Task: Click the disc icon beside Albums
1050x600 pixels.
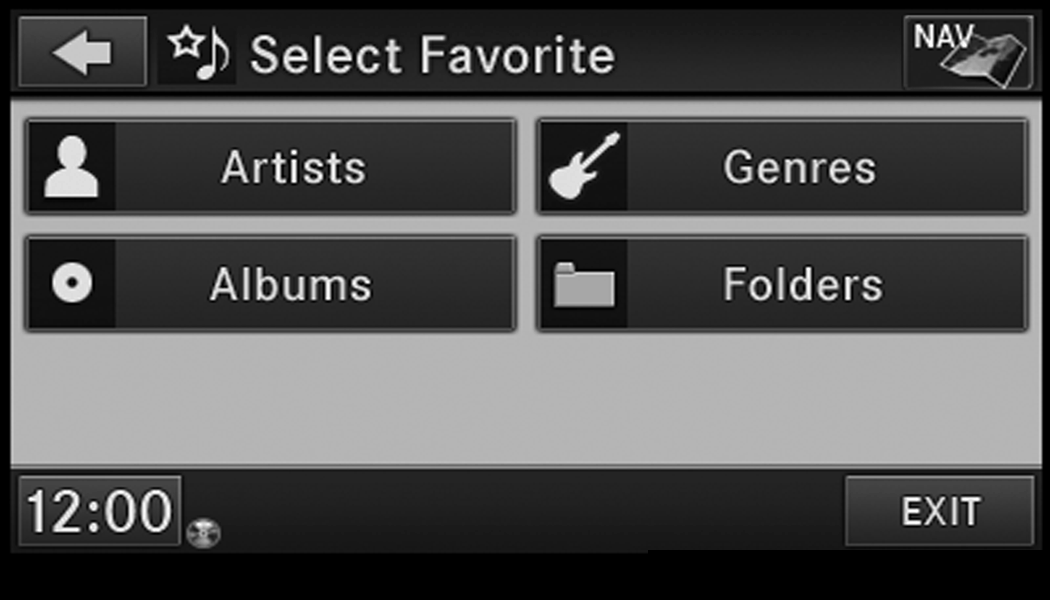Action: pyautogui.click(x=72, y=284)
